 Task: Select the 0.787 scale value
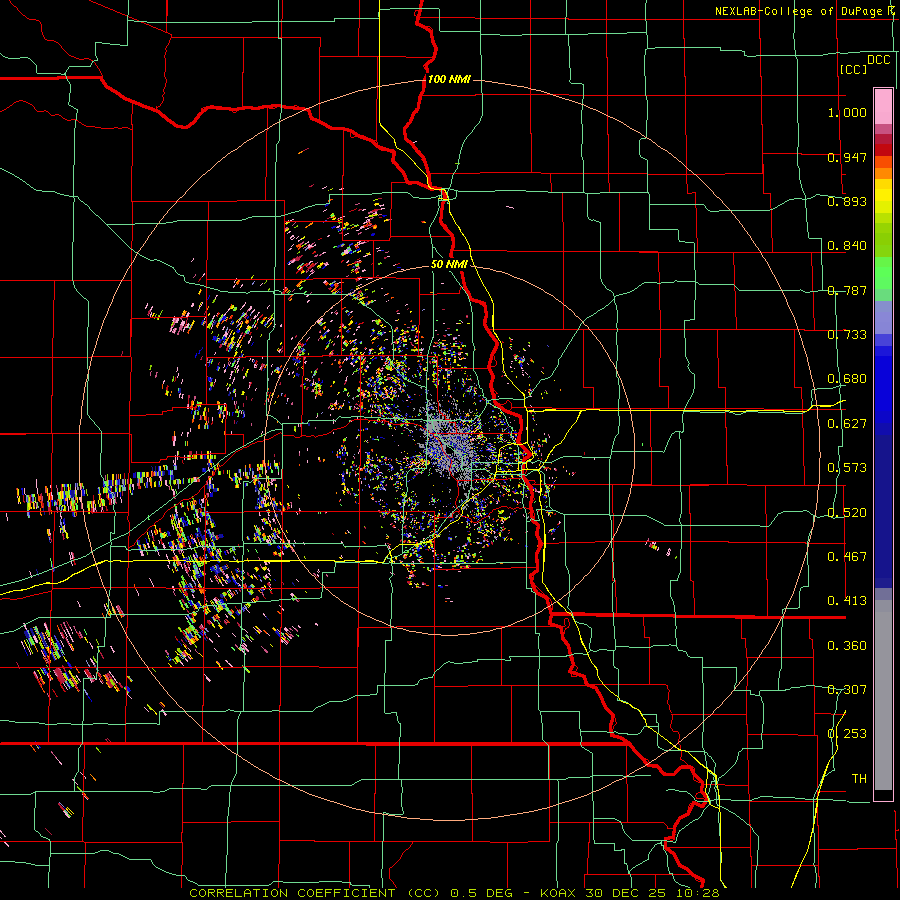pyautogui.click(x=847, y=290)
